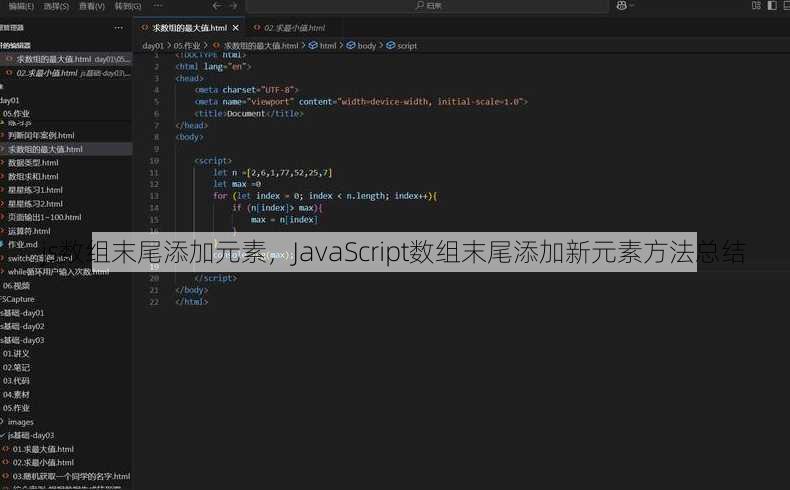790x490 pixels.
Task: Click the 求数组的最大值.html breadcrumb segment
Action: click(x=261, y=45)
